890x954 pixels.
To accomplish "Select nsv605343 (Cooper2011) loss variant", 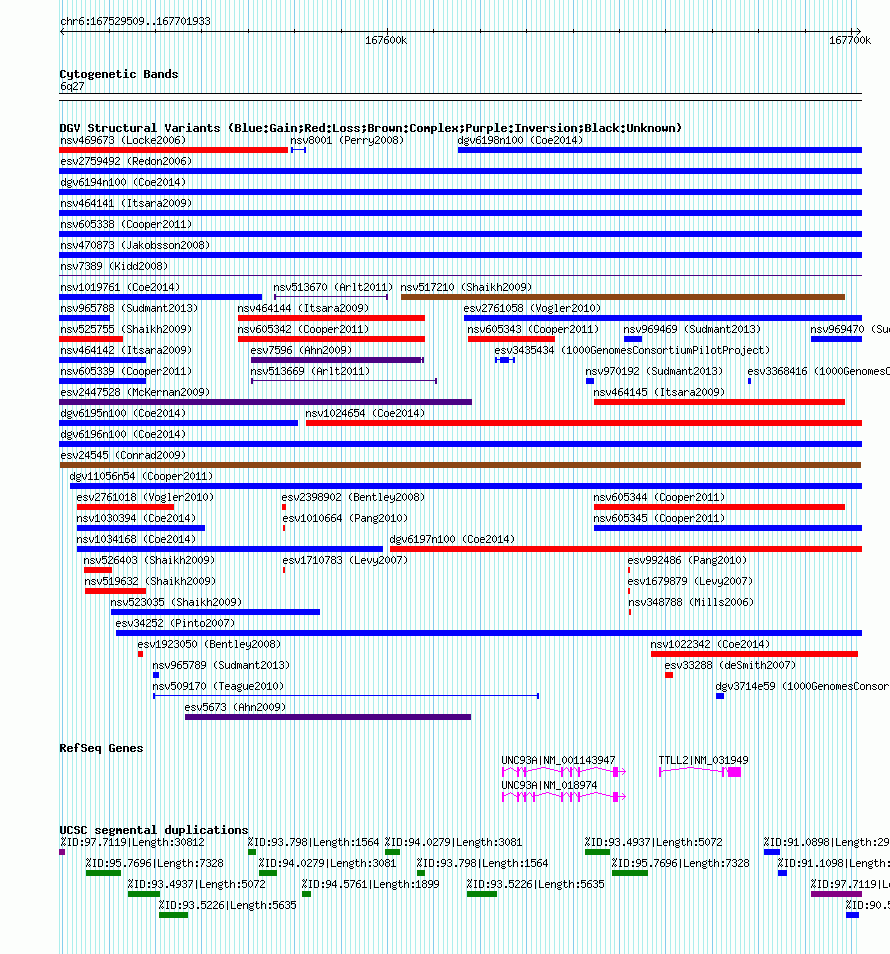I will (x=511, y=339).
